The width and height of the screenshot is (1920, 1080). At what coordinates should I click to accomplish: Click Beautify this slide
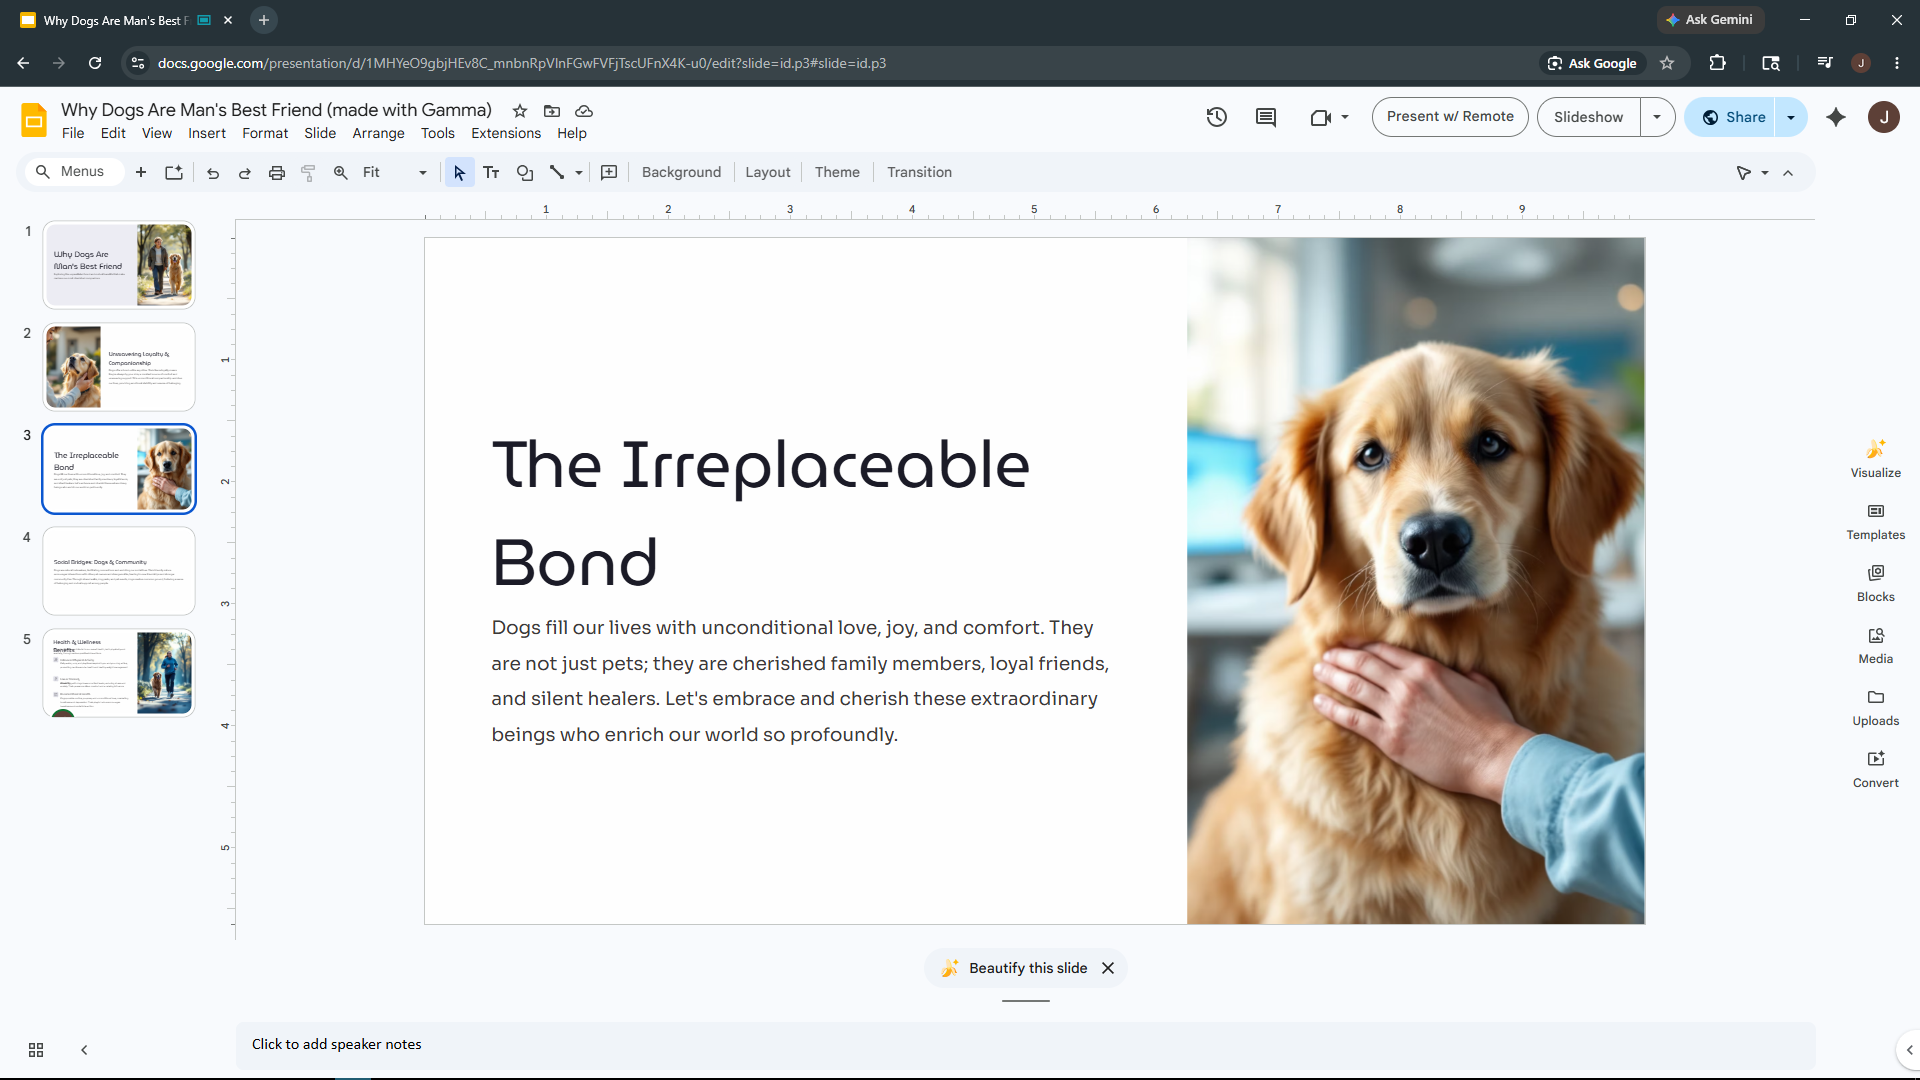click(1014, 968)
